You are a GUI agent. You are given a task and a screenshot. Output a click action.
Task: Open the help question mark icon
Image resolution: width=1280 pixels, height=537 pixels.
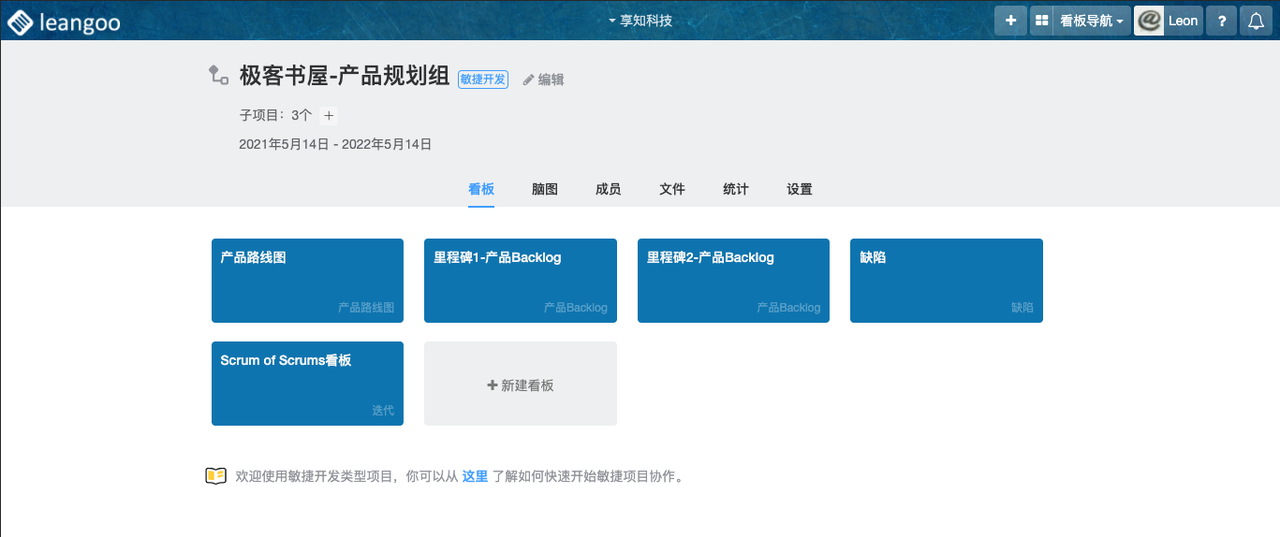[x=1221, y=21]
